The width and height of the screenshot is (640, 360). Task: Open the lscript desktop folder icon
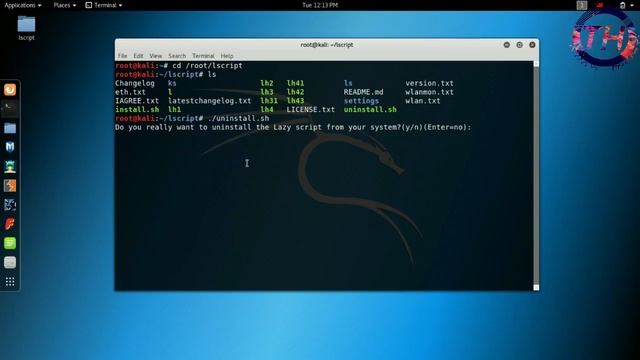26,28
